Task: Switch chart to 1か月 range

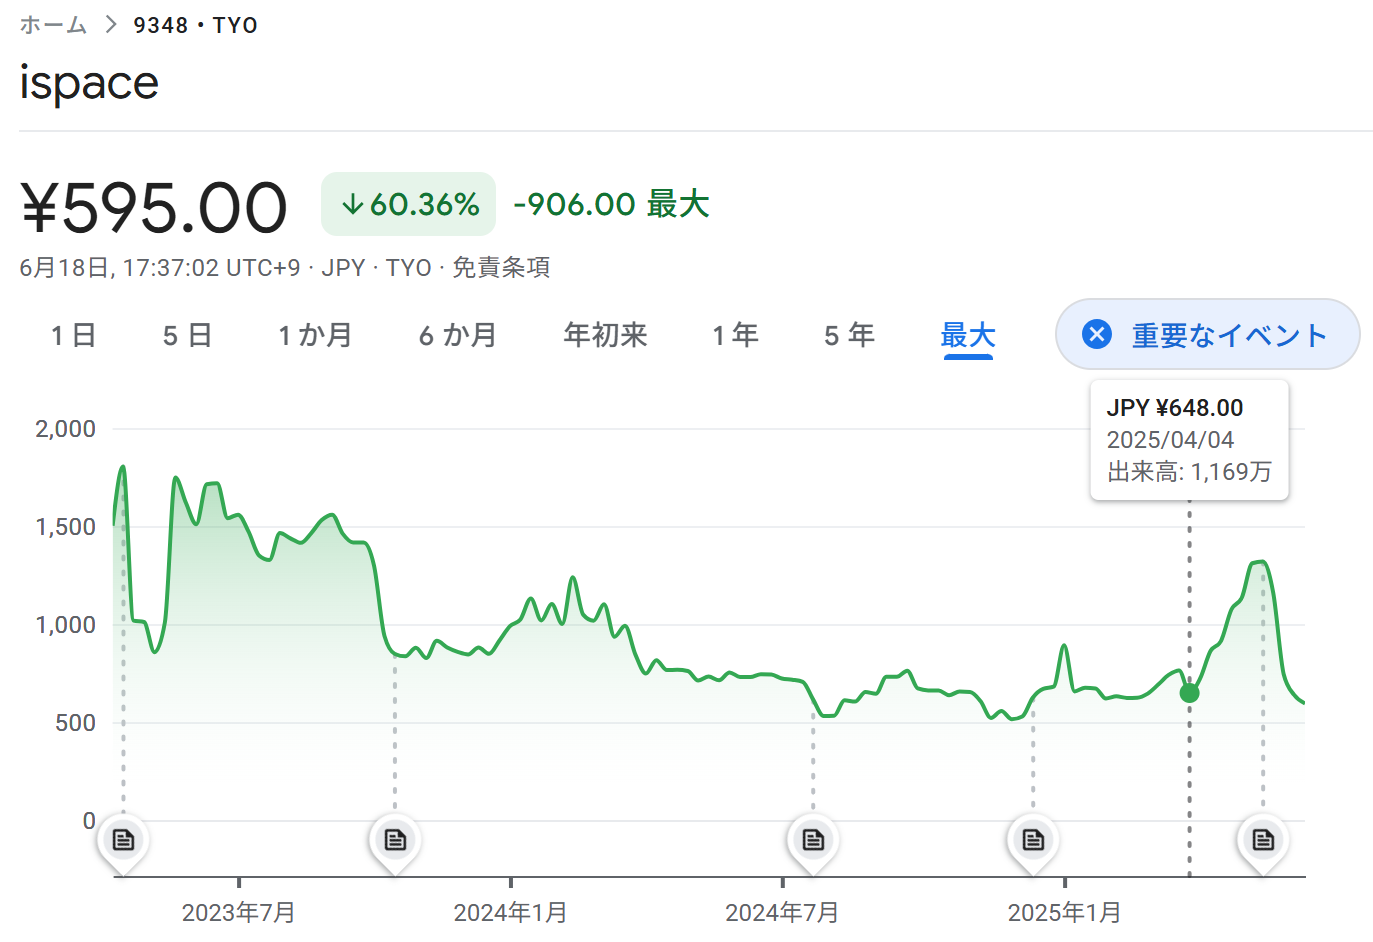Action: [x=315, y=335]
